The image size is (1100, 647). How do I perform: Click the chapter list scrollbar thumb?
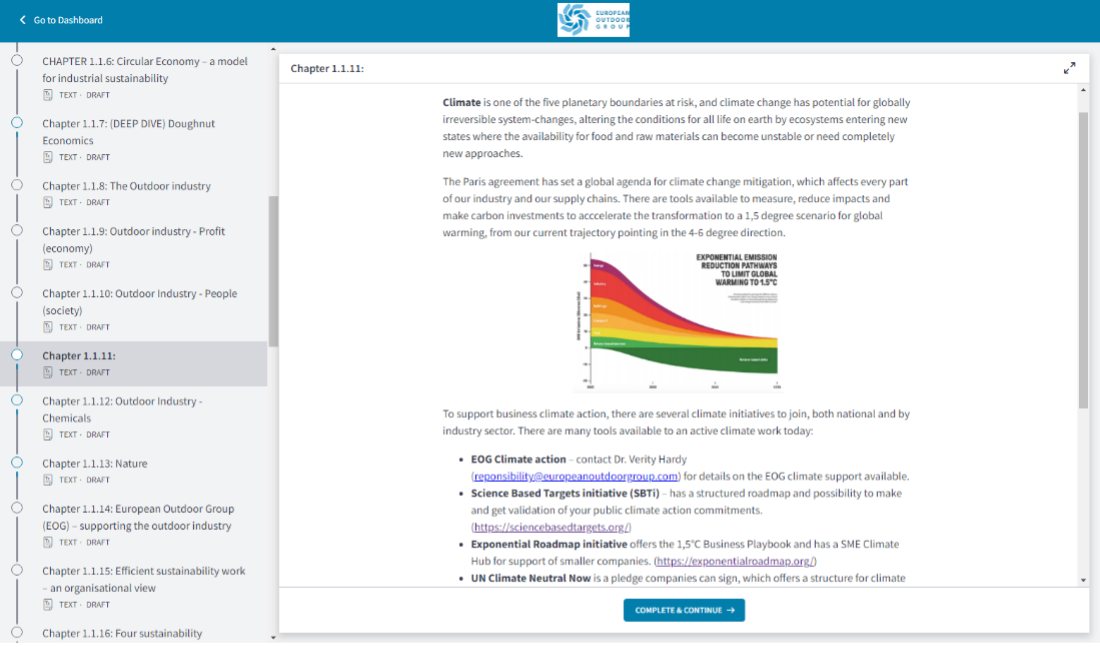pyautogui.click(x=273, y=271)
